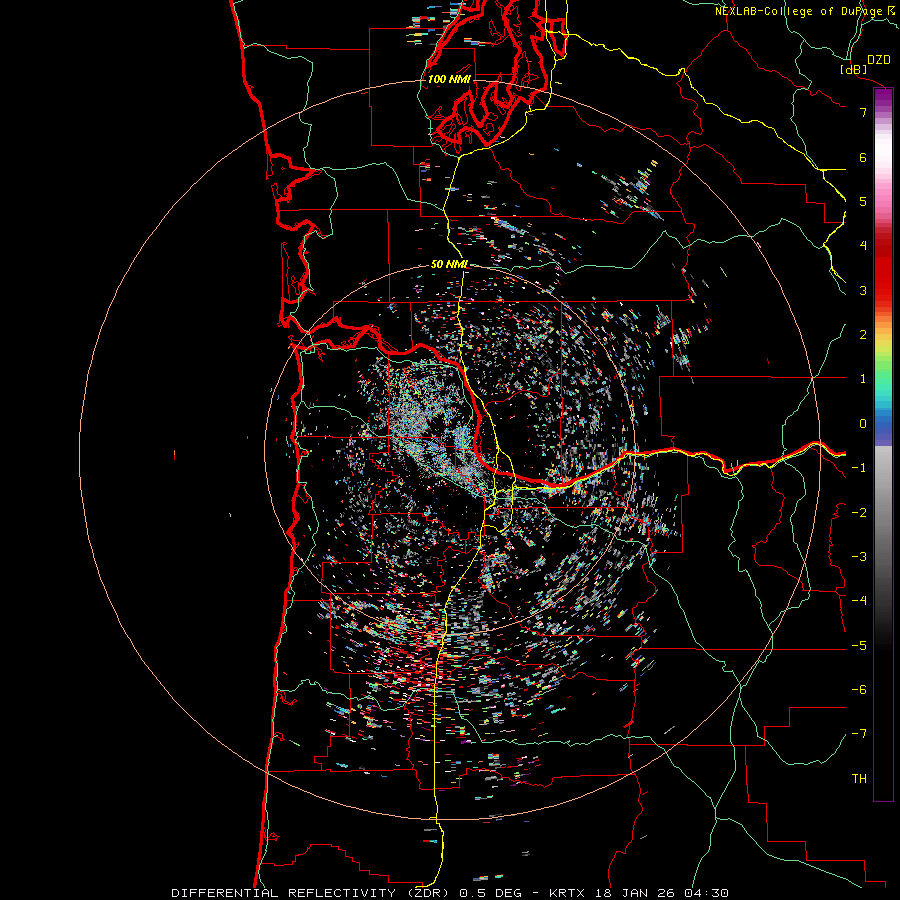Click the 1 value on color scale
900x900 pixels.
[863, 379]
